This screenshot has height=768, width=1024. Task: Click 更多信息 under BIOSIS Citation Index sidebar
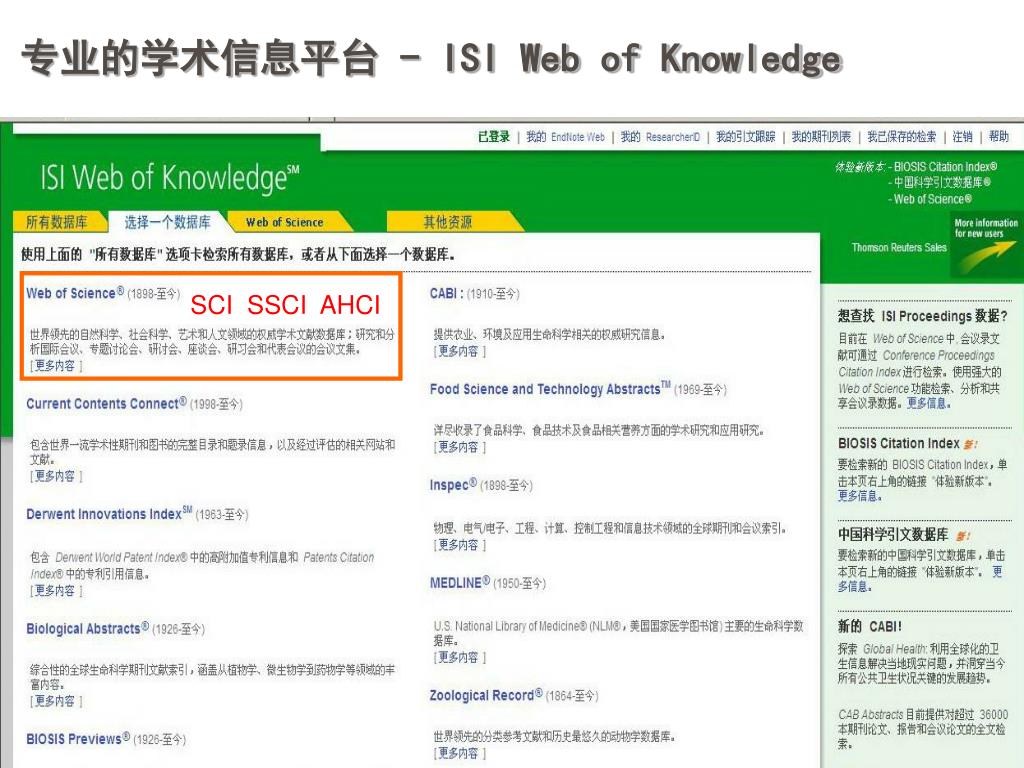click(x=859, y=496)
